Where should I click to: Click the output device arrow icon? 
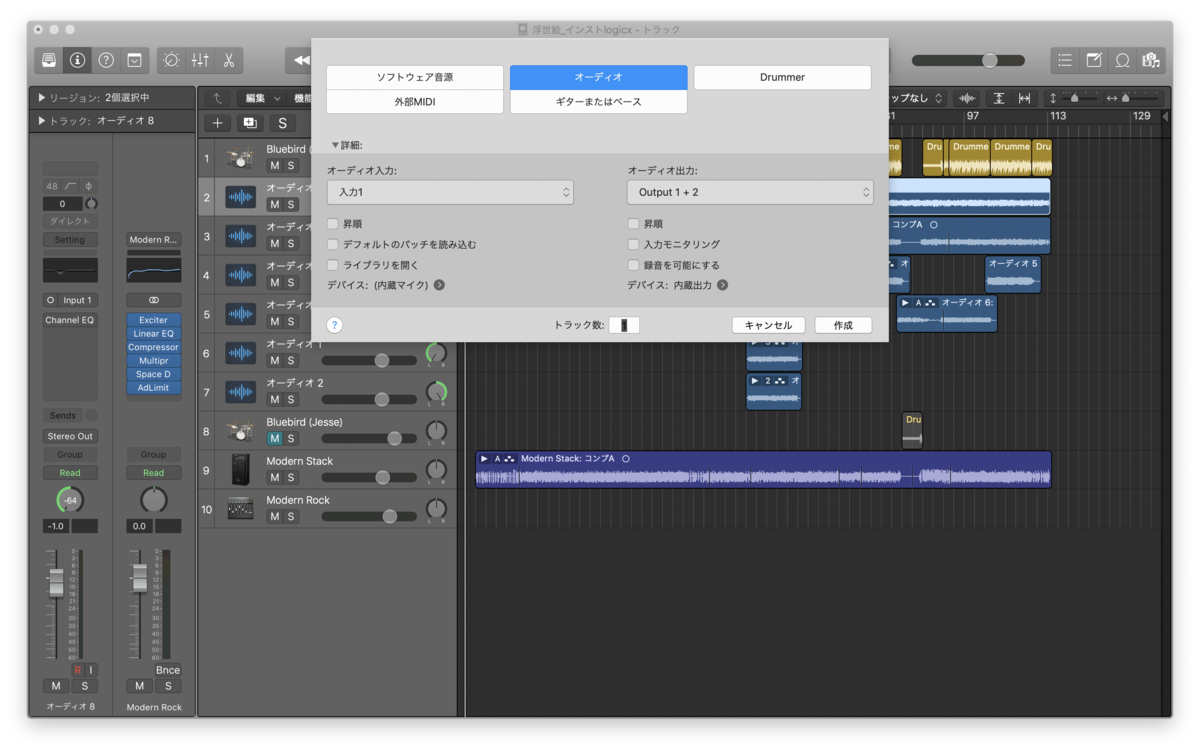(722, 285)
